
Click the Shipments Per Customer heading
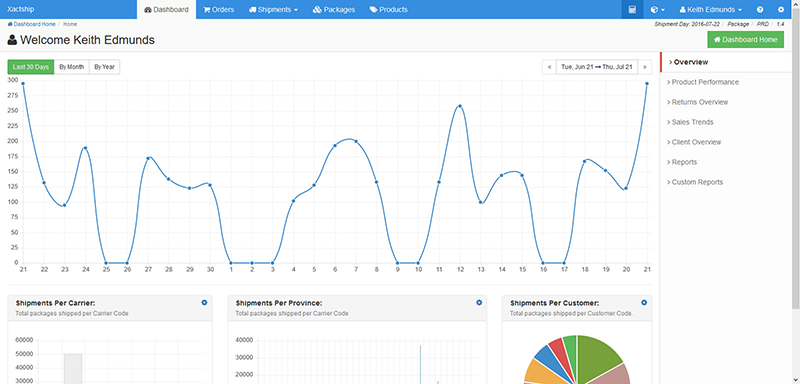pyautogui.click(x=555, y=303)
